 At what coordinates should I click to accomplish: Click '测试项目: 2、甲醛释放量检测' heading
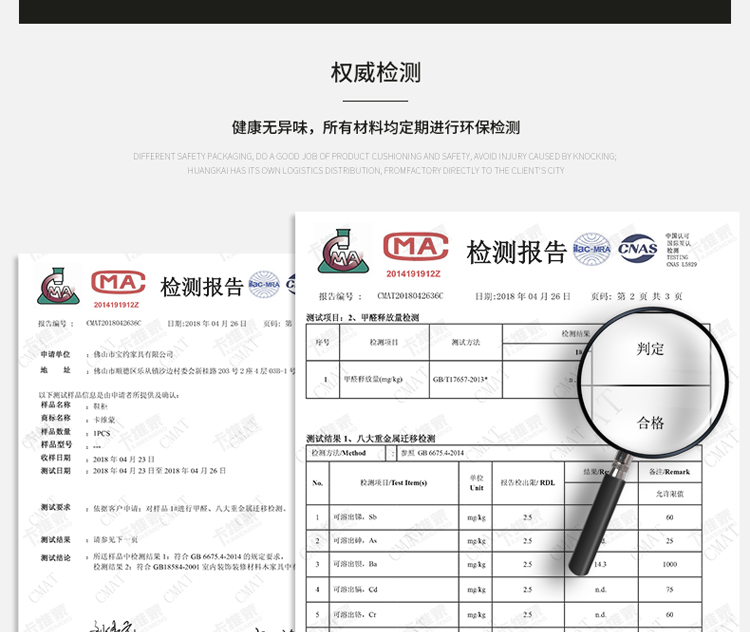[363, 317]
